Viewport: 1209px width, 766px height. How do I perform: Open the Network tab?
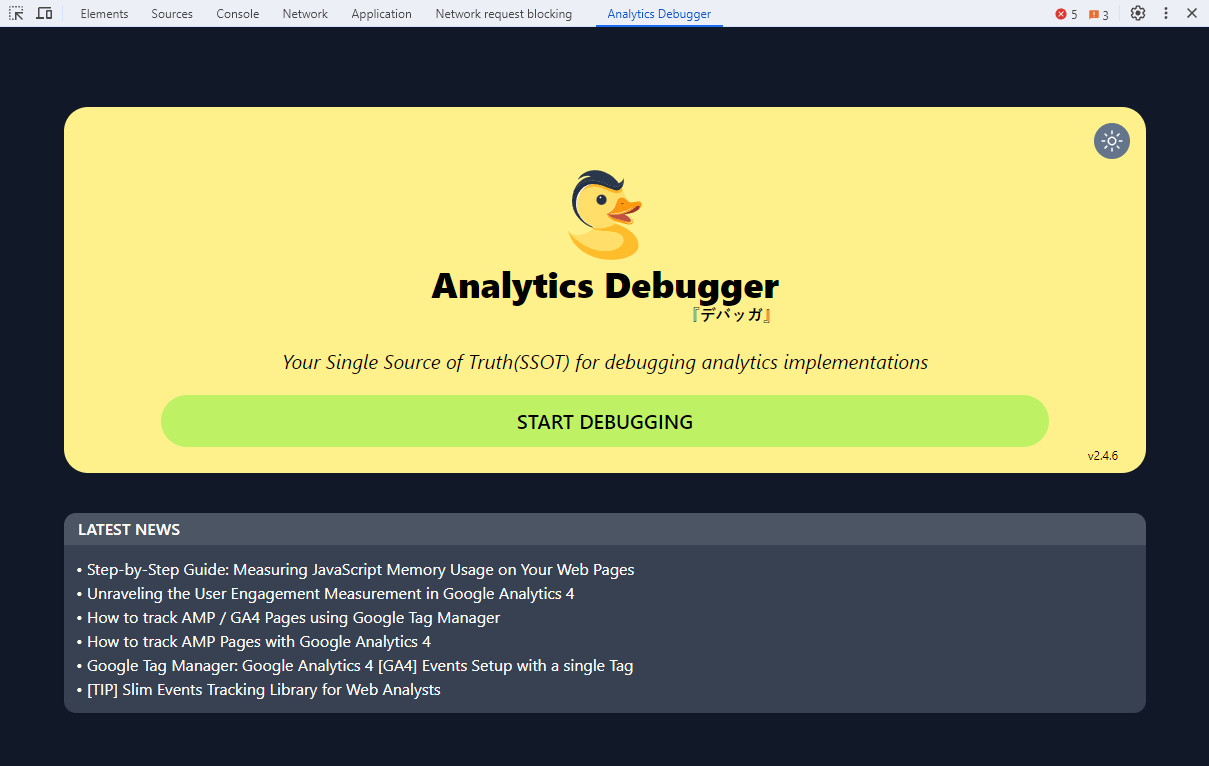304,13
